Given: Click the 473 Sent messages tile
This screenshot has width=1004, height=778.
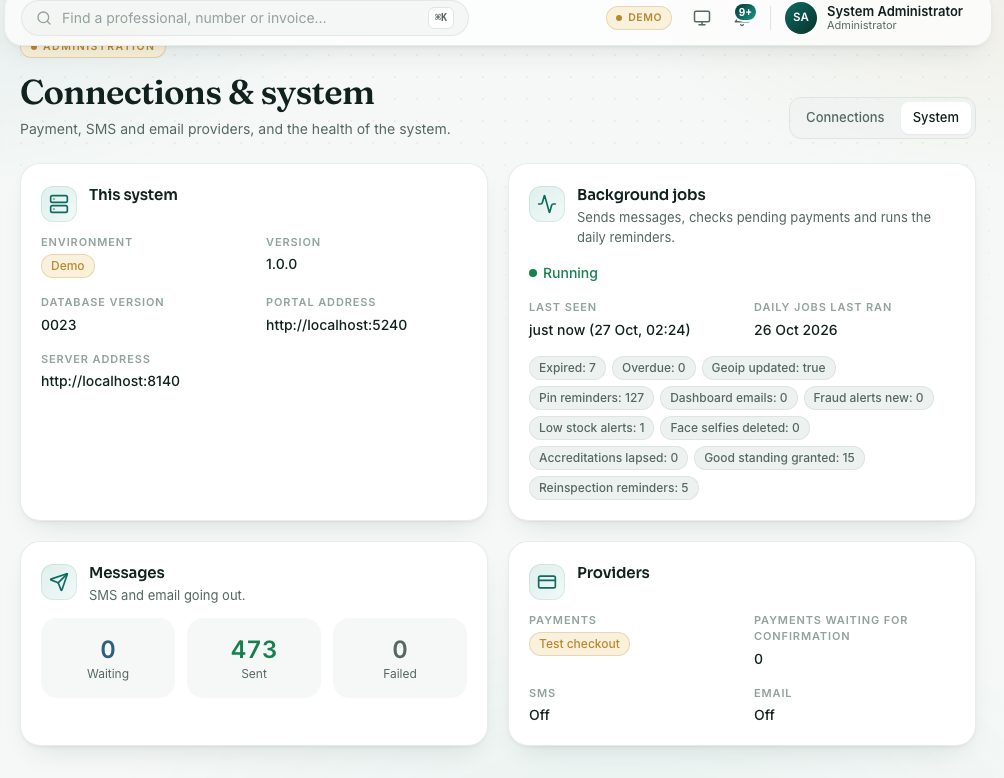Looking at the screenshot, I should (254, 658).
